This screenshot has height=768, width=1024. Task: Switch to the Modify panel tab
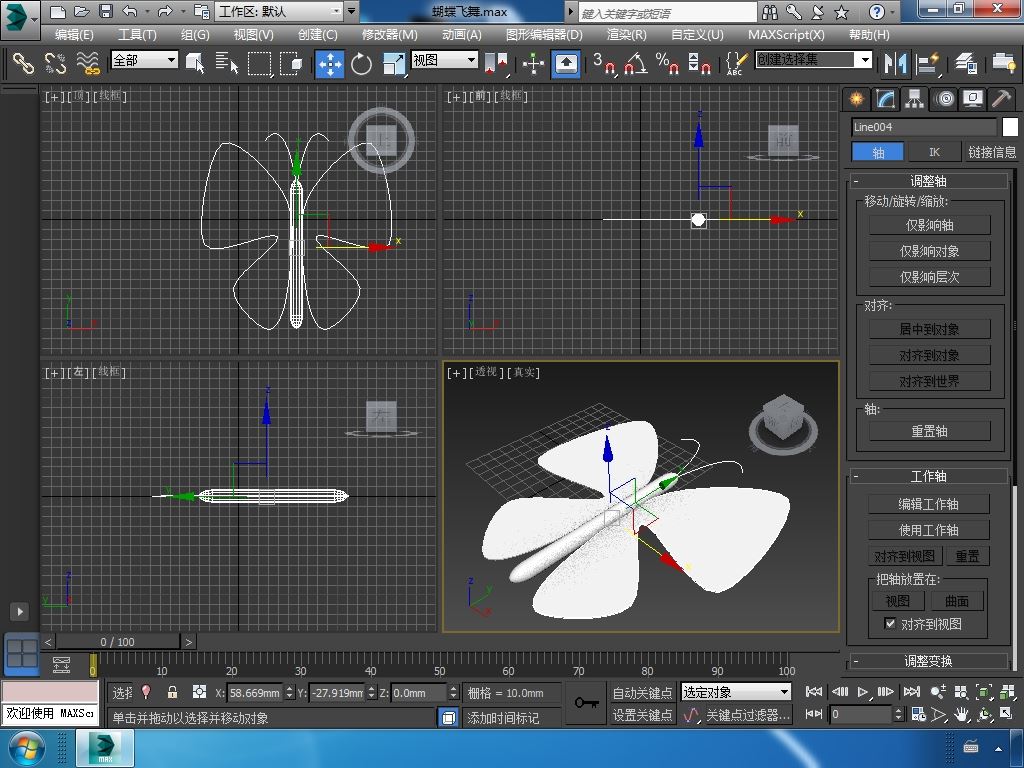[x=885, y=98]
